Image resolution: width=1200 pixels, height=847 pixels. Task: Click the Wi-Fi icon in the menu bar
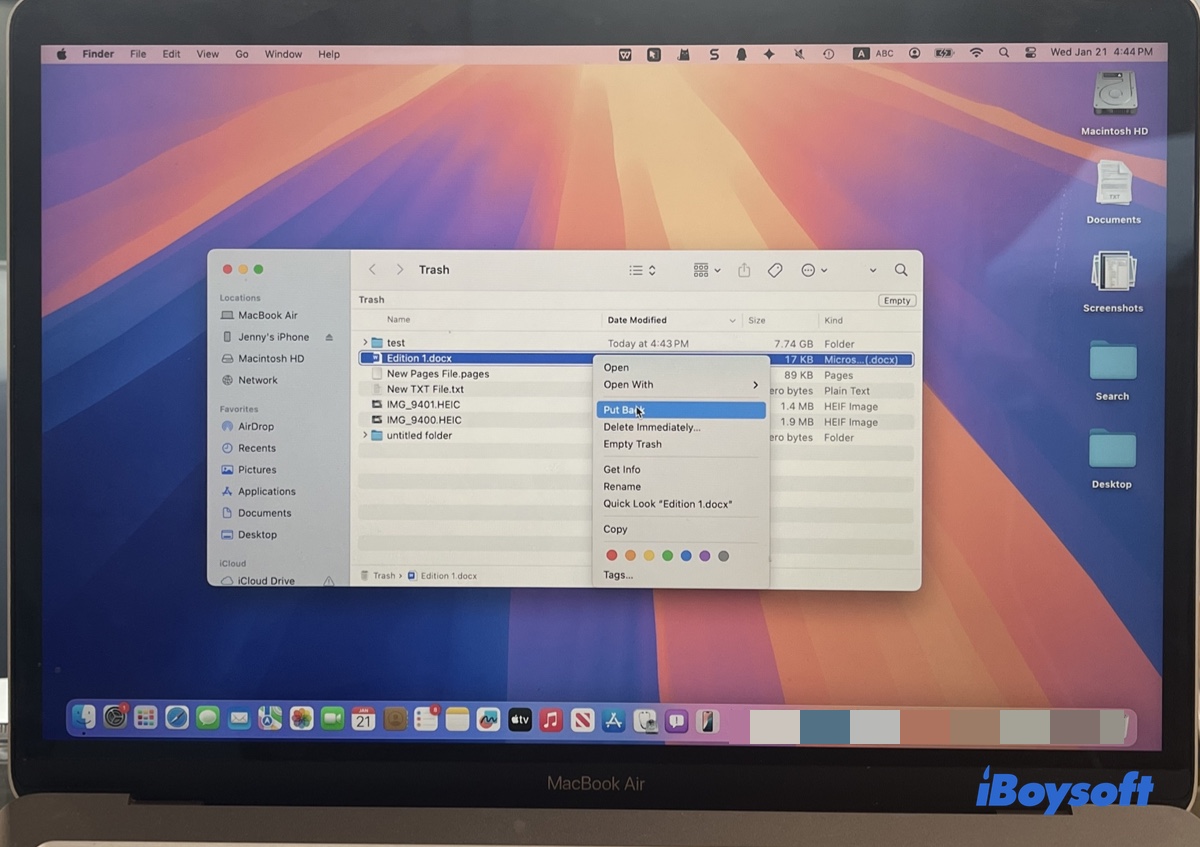[x=976, y=53]
